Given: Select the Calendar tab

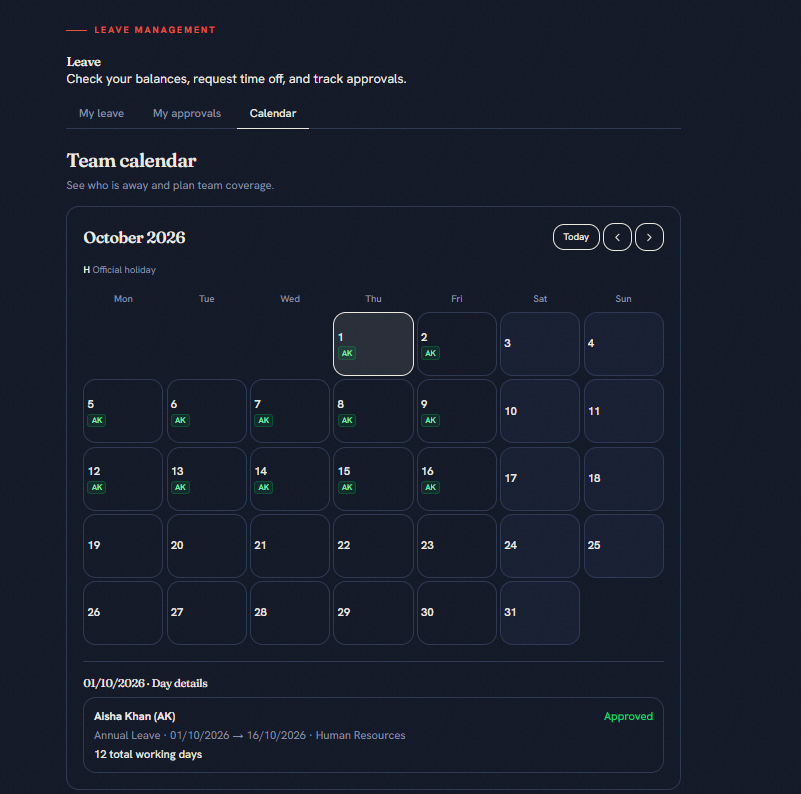Looking at the screenshot, I should click(273, 113).
